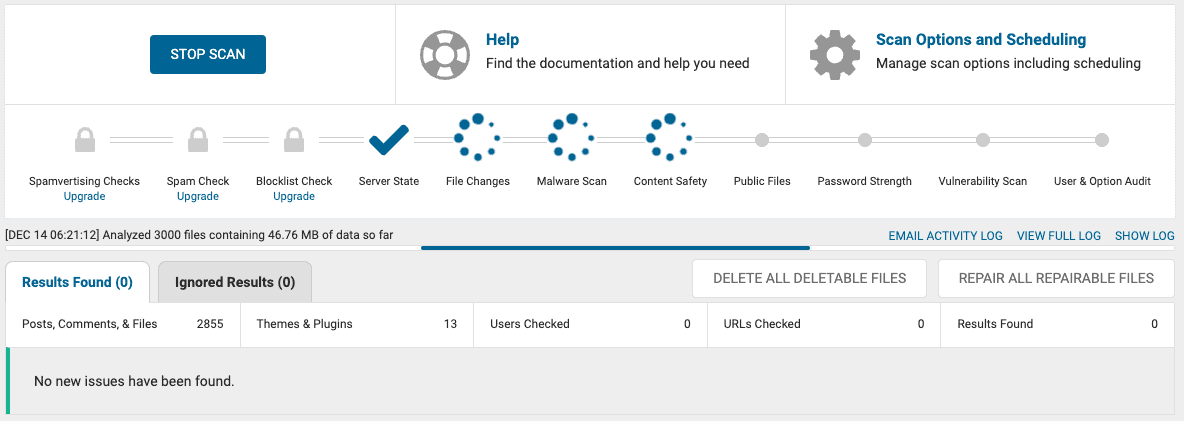Click Upgrade under Spamvertising Checks
1184x421 pixels.
85,196
